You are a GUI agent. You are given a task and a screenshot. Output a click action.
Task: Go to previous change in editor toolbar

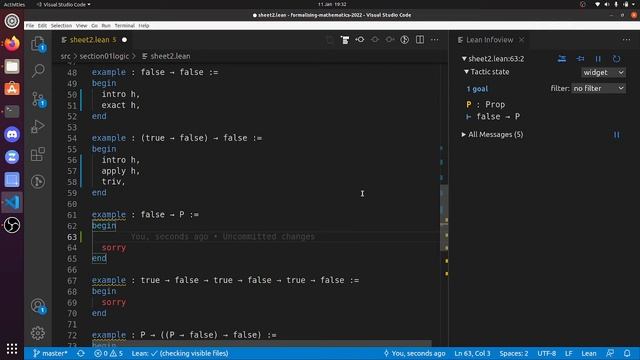[x=360, y=40]
